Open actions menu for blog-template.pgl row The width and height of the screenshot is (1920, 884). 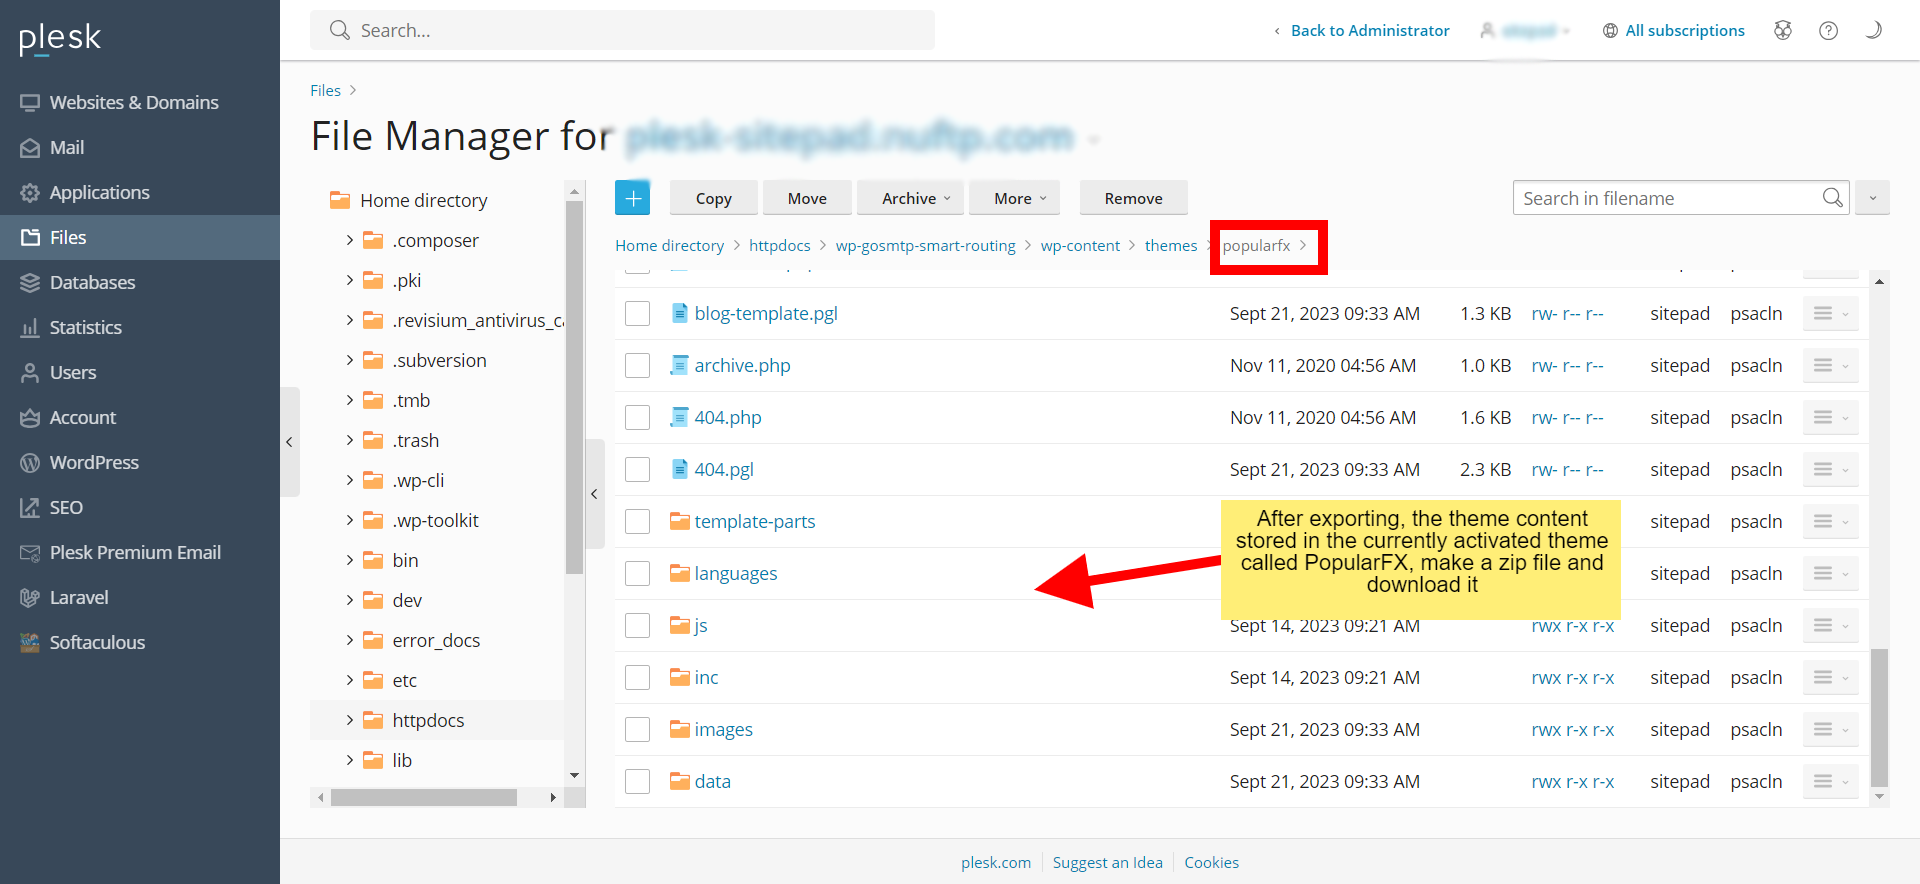click(1831, 314)
